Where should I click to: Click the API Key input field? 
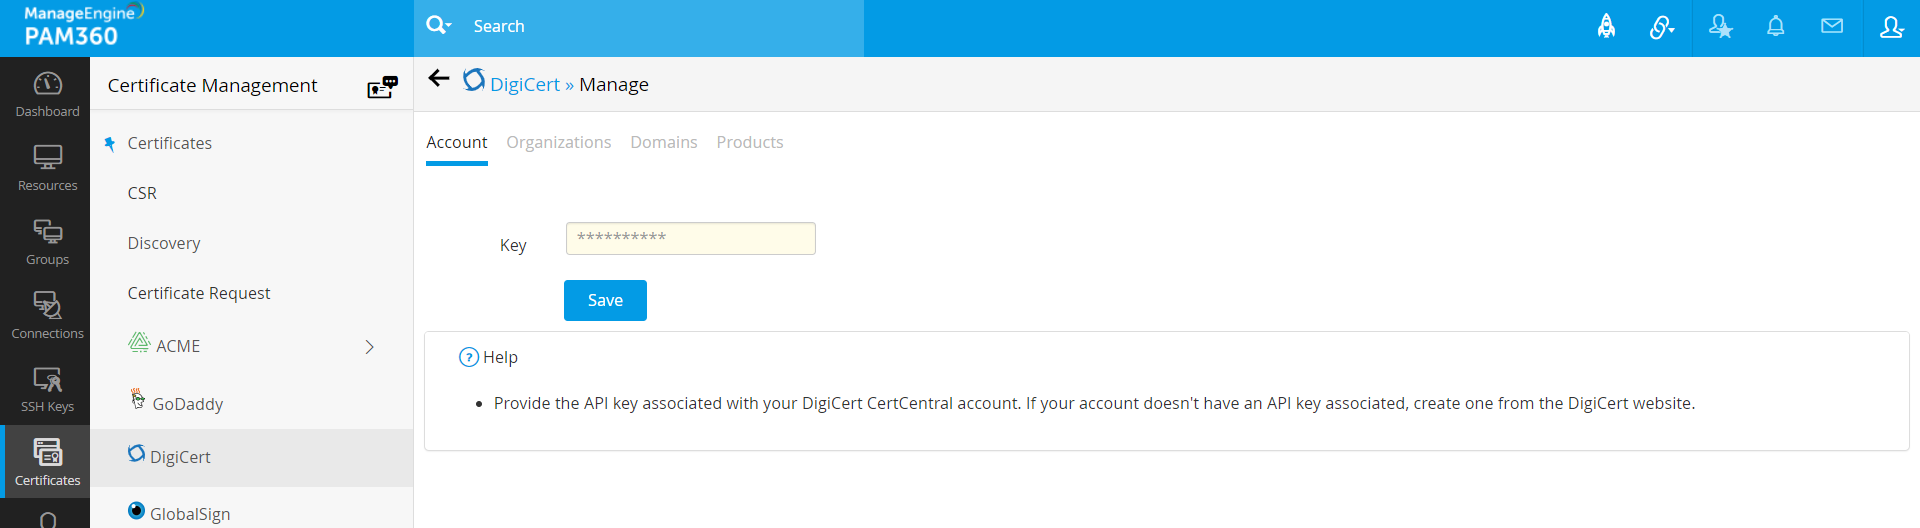tap(690, 238)
